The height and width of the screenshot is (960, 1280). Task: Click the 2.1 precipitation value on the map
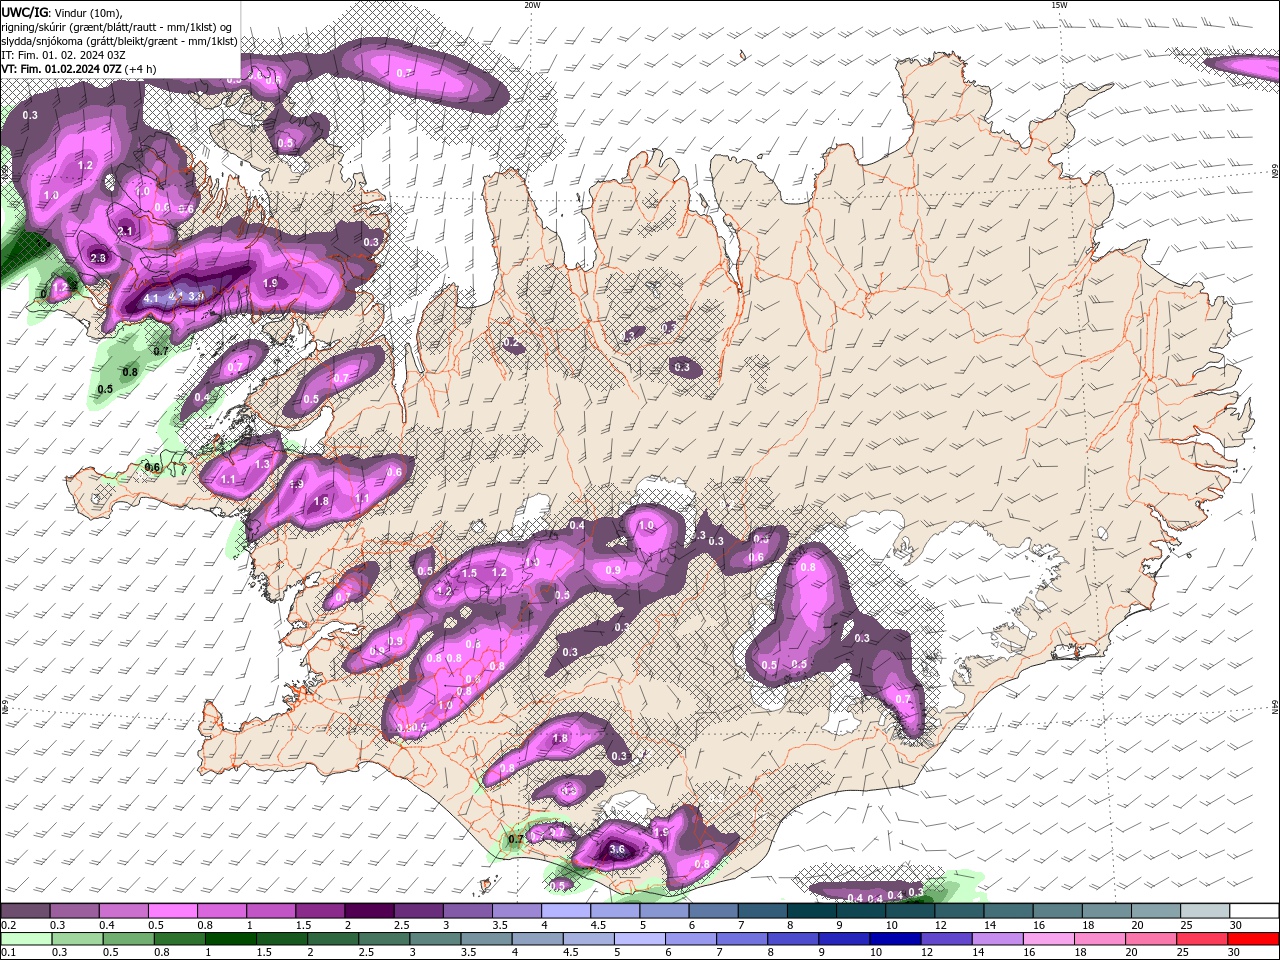coord(125,231)
